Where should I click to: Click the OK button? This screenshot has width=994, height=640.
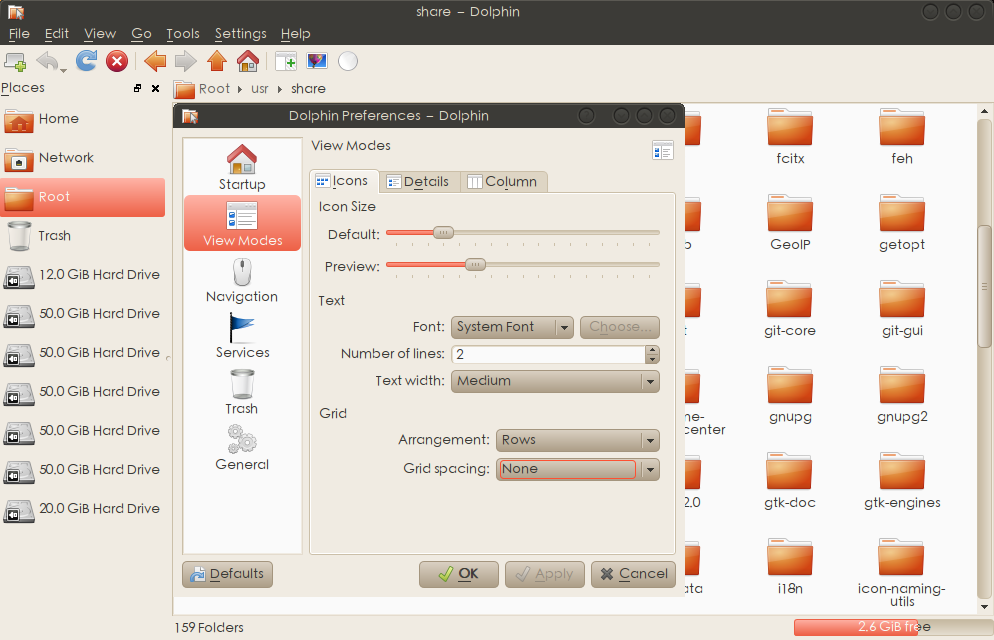[x=458, y=574]
